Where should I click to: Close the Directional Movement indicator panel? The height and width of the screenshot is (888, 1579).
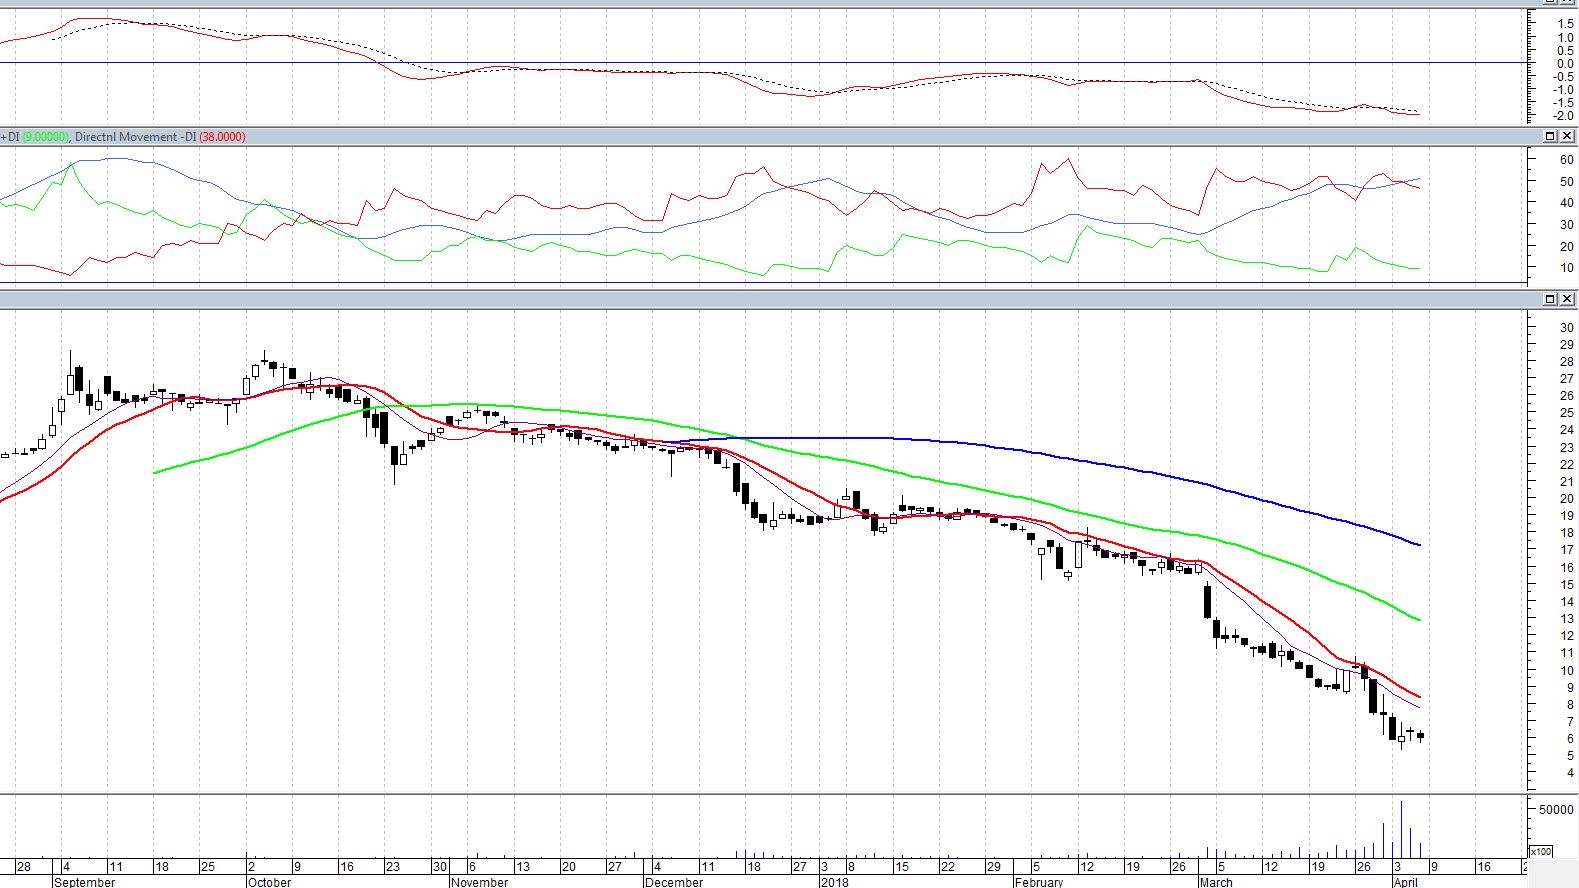1567,136
